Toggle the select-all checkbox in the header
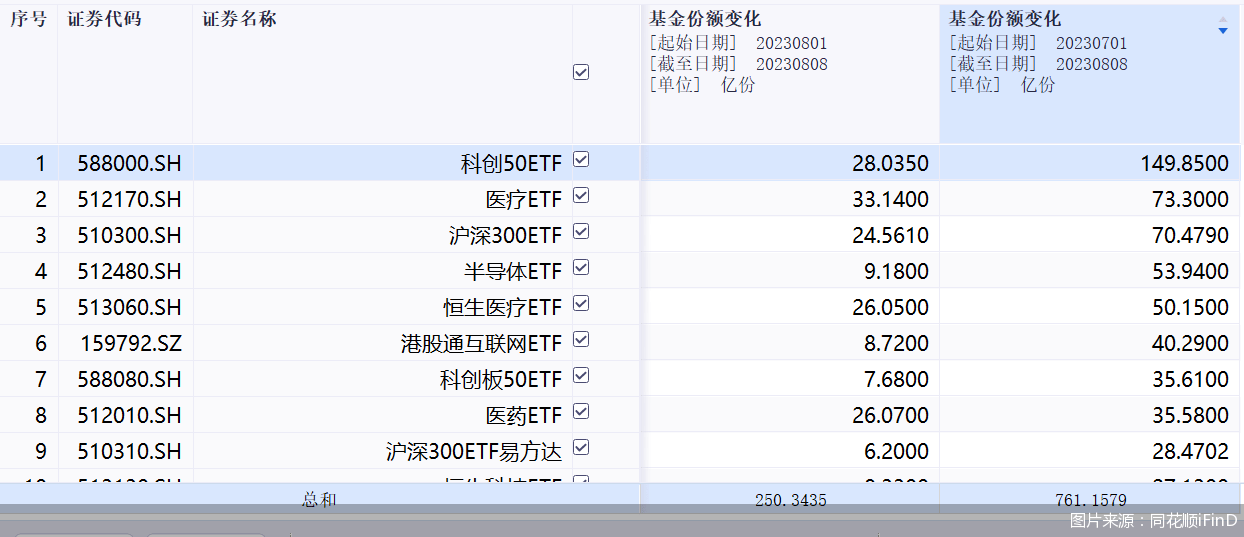Image resolution: width=1244 pixels, height=537 pixels. 581,73
